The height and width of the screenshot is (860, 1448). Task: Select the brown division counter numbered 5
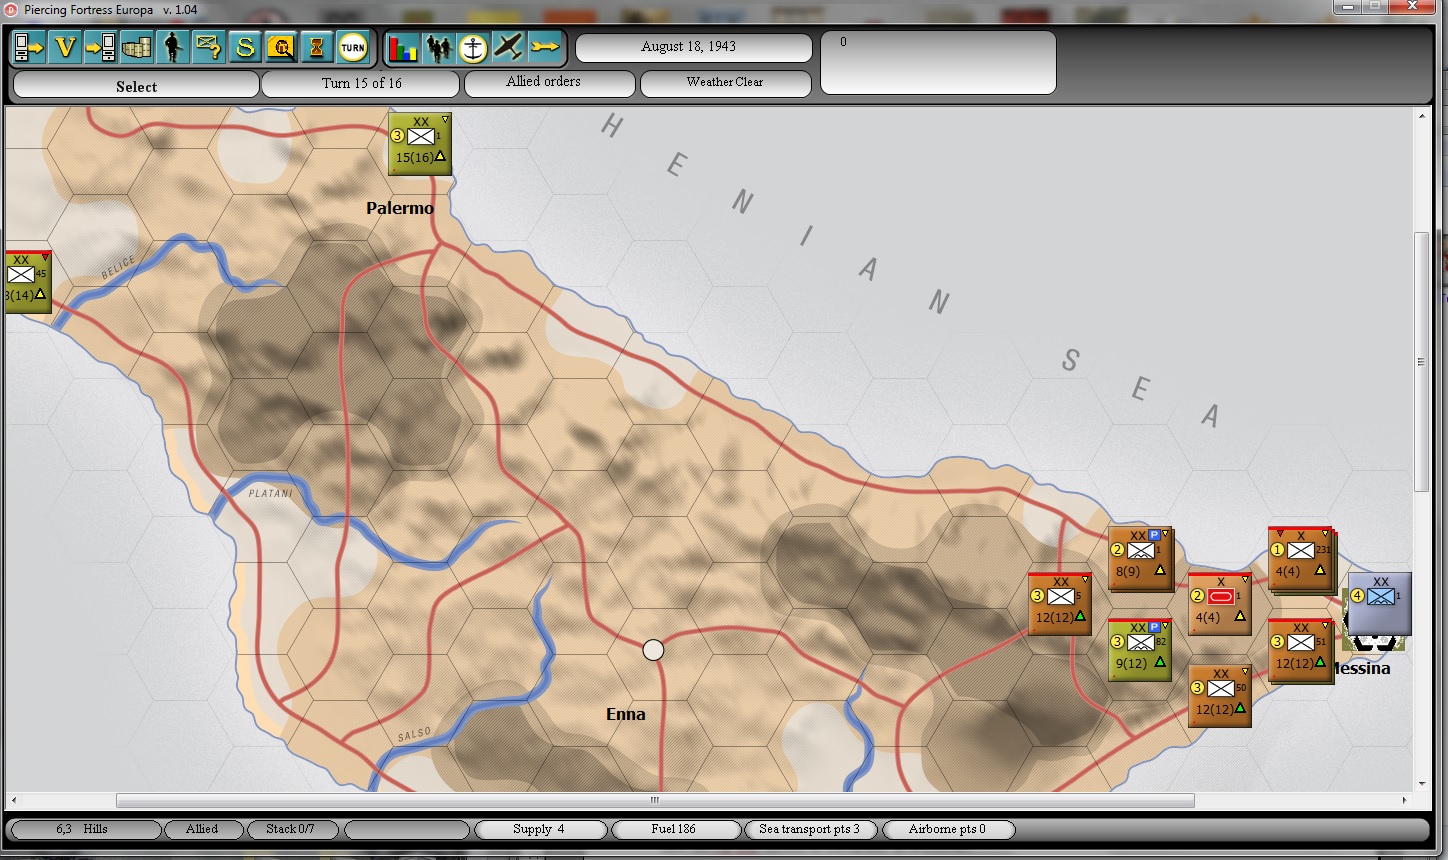click(1060, 604)
